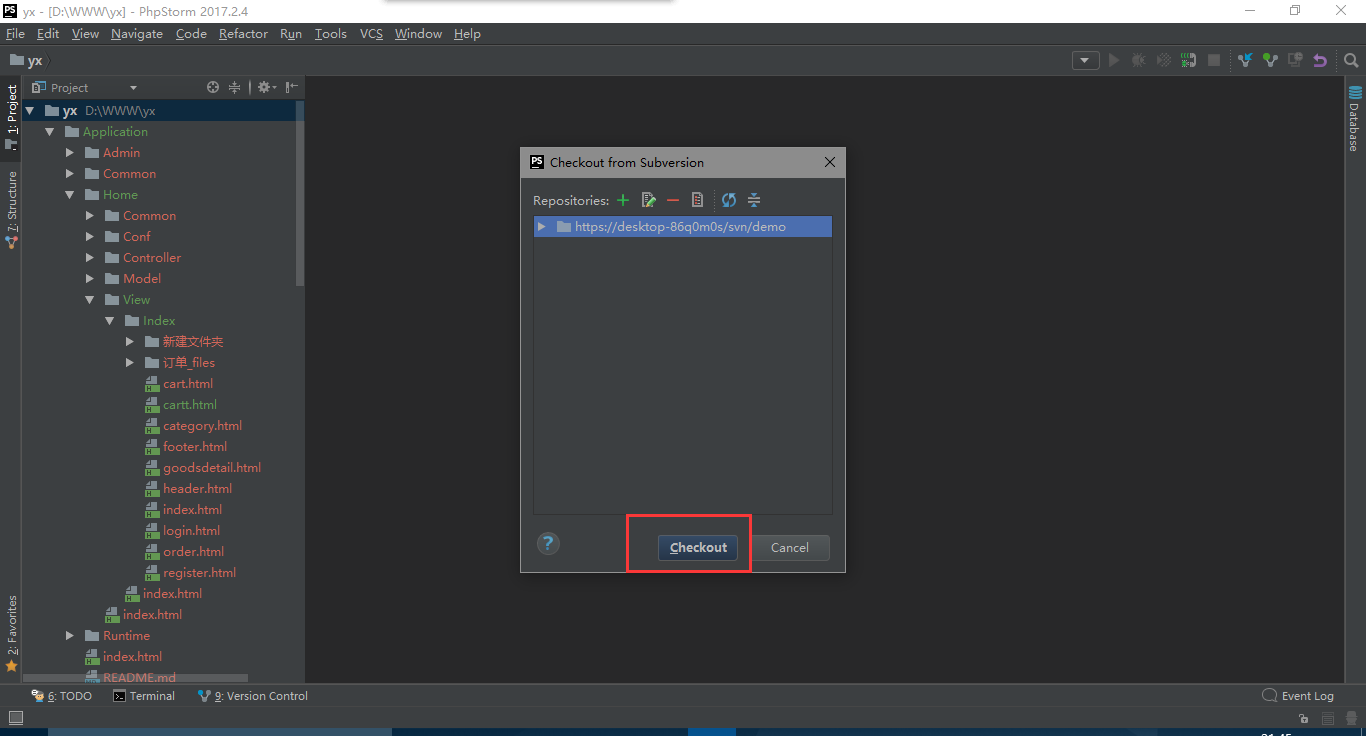This screenshot has width=1366, height=736.
Task: Remove repository with red minus icon
Action: 673,200
